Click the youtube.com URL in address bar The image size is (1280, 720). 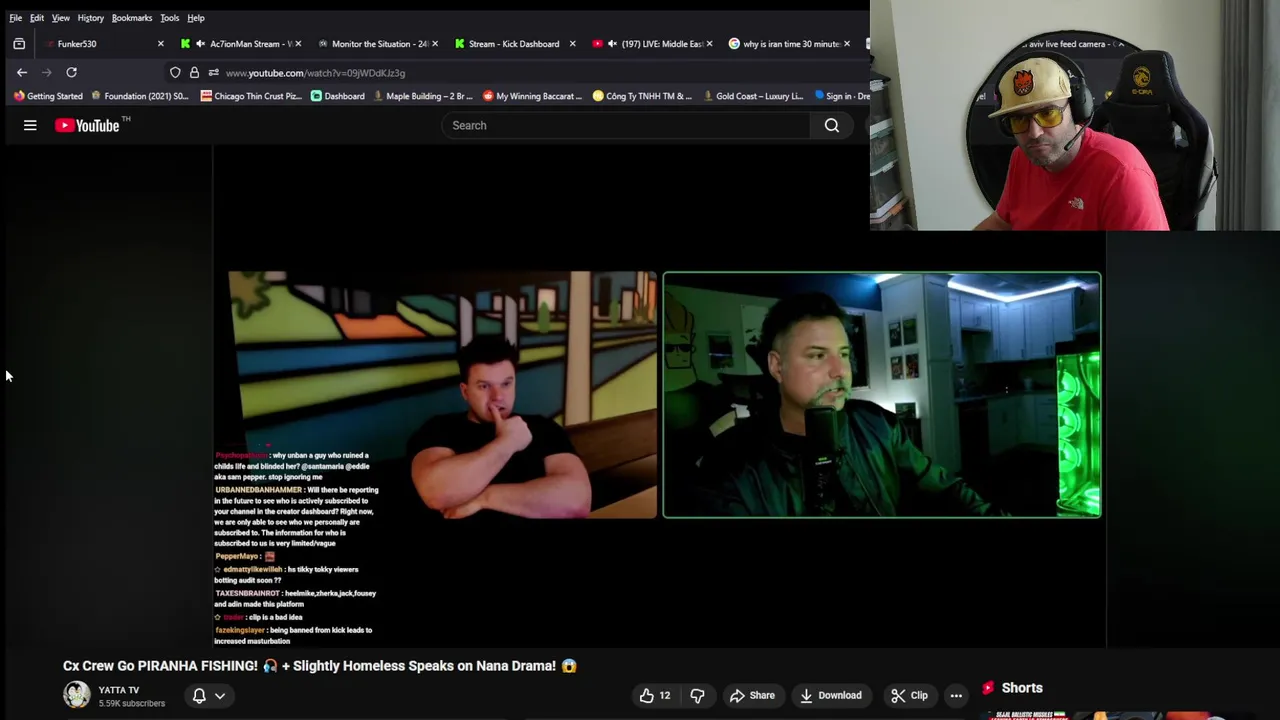(x=315, y=73)
